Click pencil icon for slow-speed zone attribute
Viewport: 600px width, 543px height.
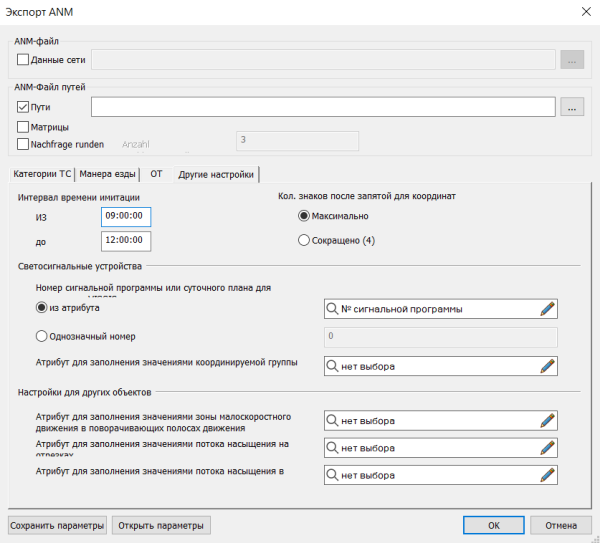(x=546, y=421)
